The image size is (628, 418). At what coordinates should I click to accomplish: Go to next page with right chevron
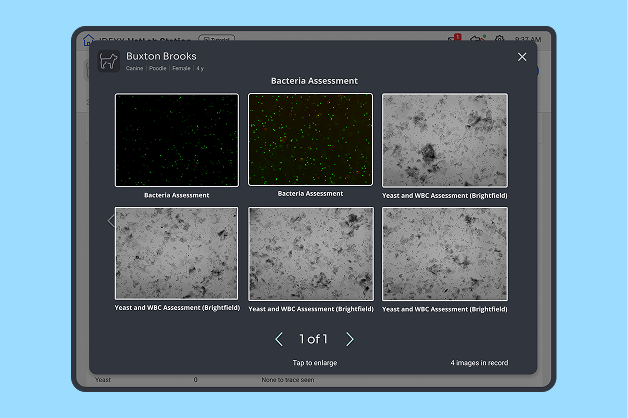tap(350, 339)
